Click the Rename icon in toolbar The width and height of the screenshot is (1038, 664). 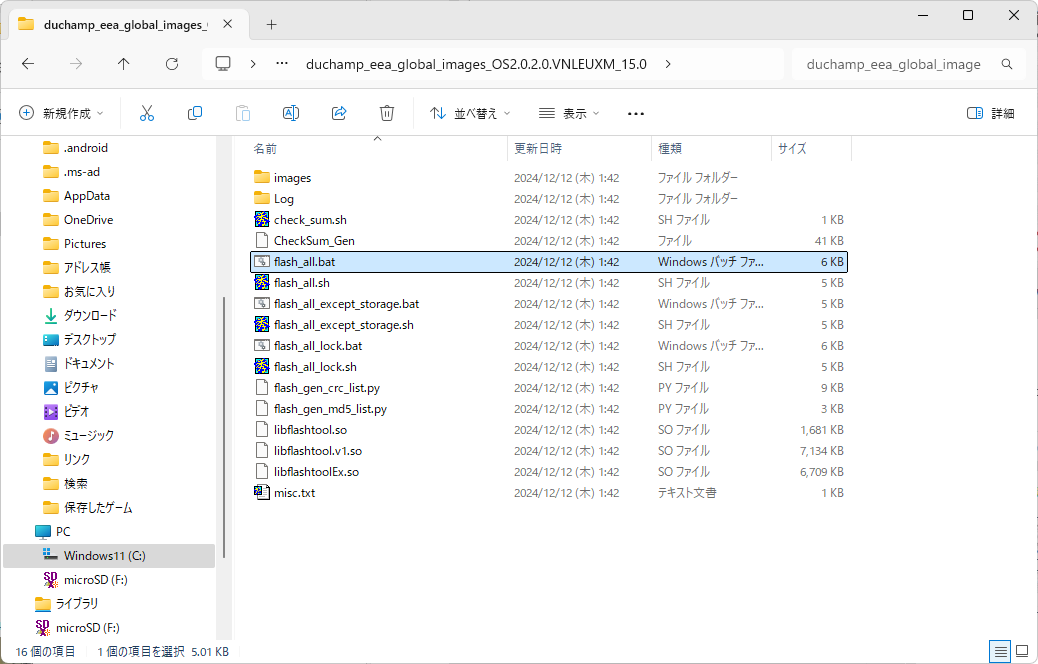coord(291,113)
